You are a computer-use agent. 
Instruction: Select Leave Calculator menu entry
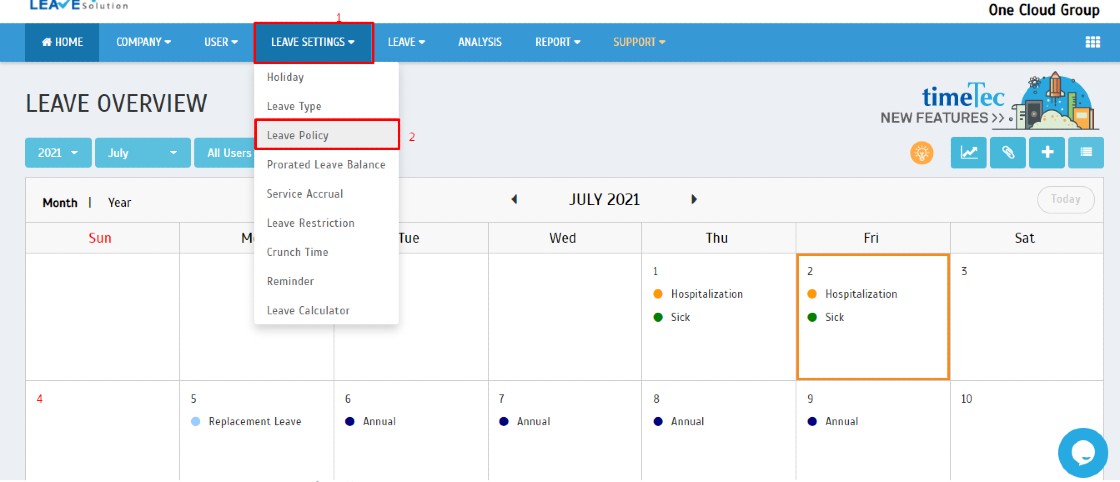tap(326, 311)
